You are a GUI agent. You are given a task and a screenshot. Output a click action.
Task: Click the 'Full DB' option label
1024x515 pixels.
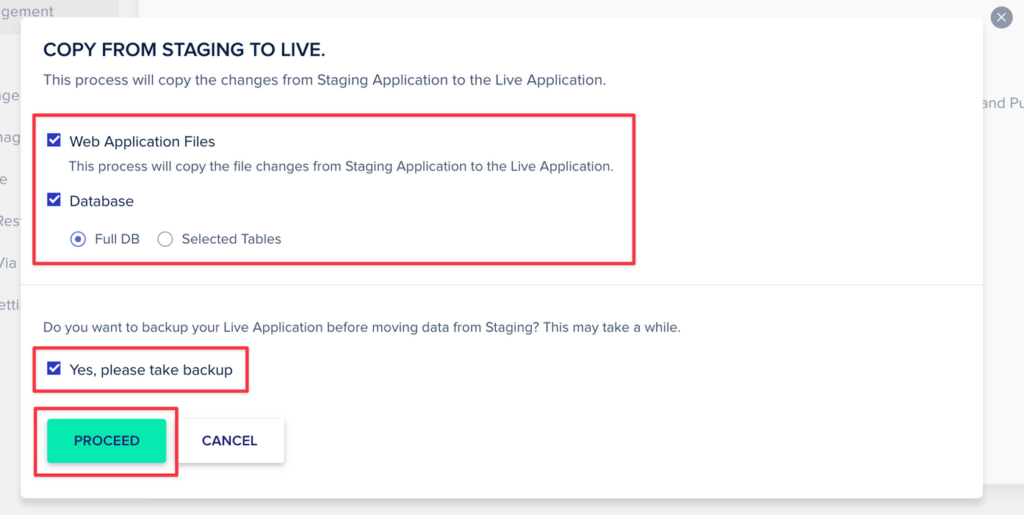tap(117, 239)
